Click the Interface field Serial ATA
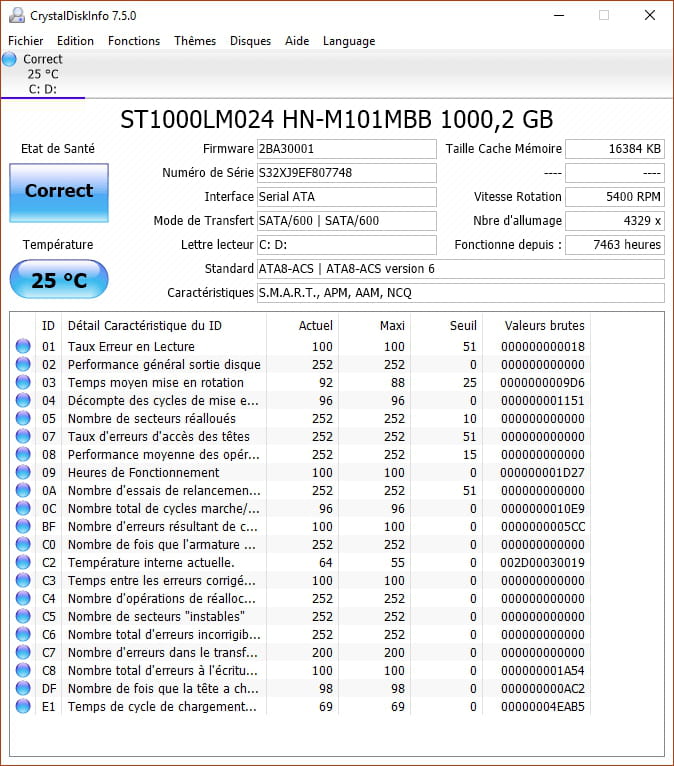Viewport: 674px width, 766px height. pyautogui.click(x=347, y=197)
